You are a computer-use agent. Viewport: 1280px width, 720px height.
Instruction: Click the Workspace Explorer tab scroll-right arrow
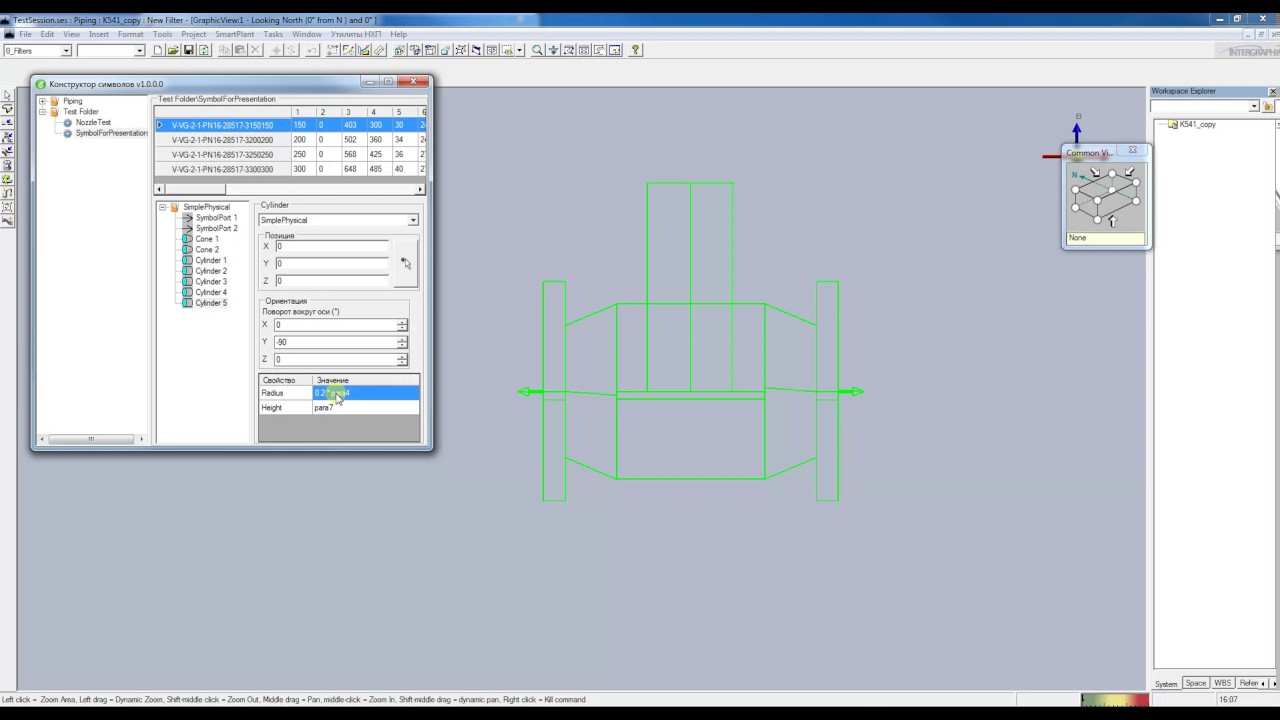coord(1274,683)
